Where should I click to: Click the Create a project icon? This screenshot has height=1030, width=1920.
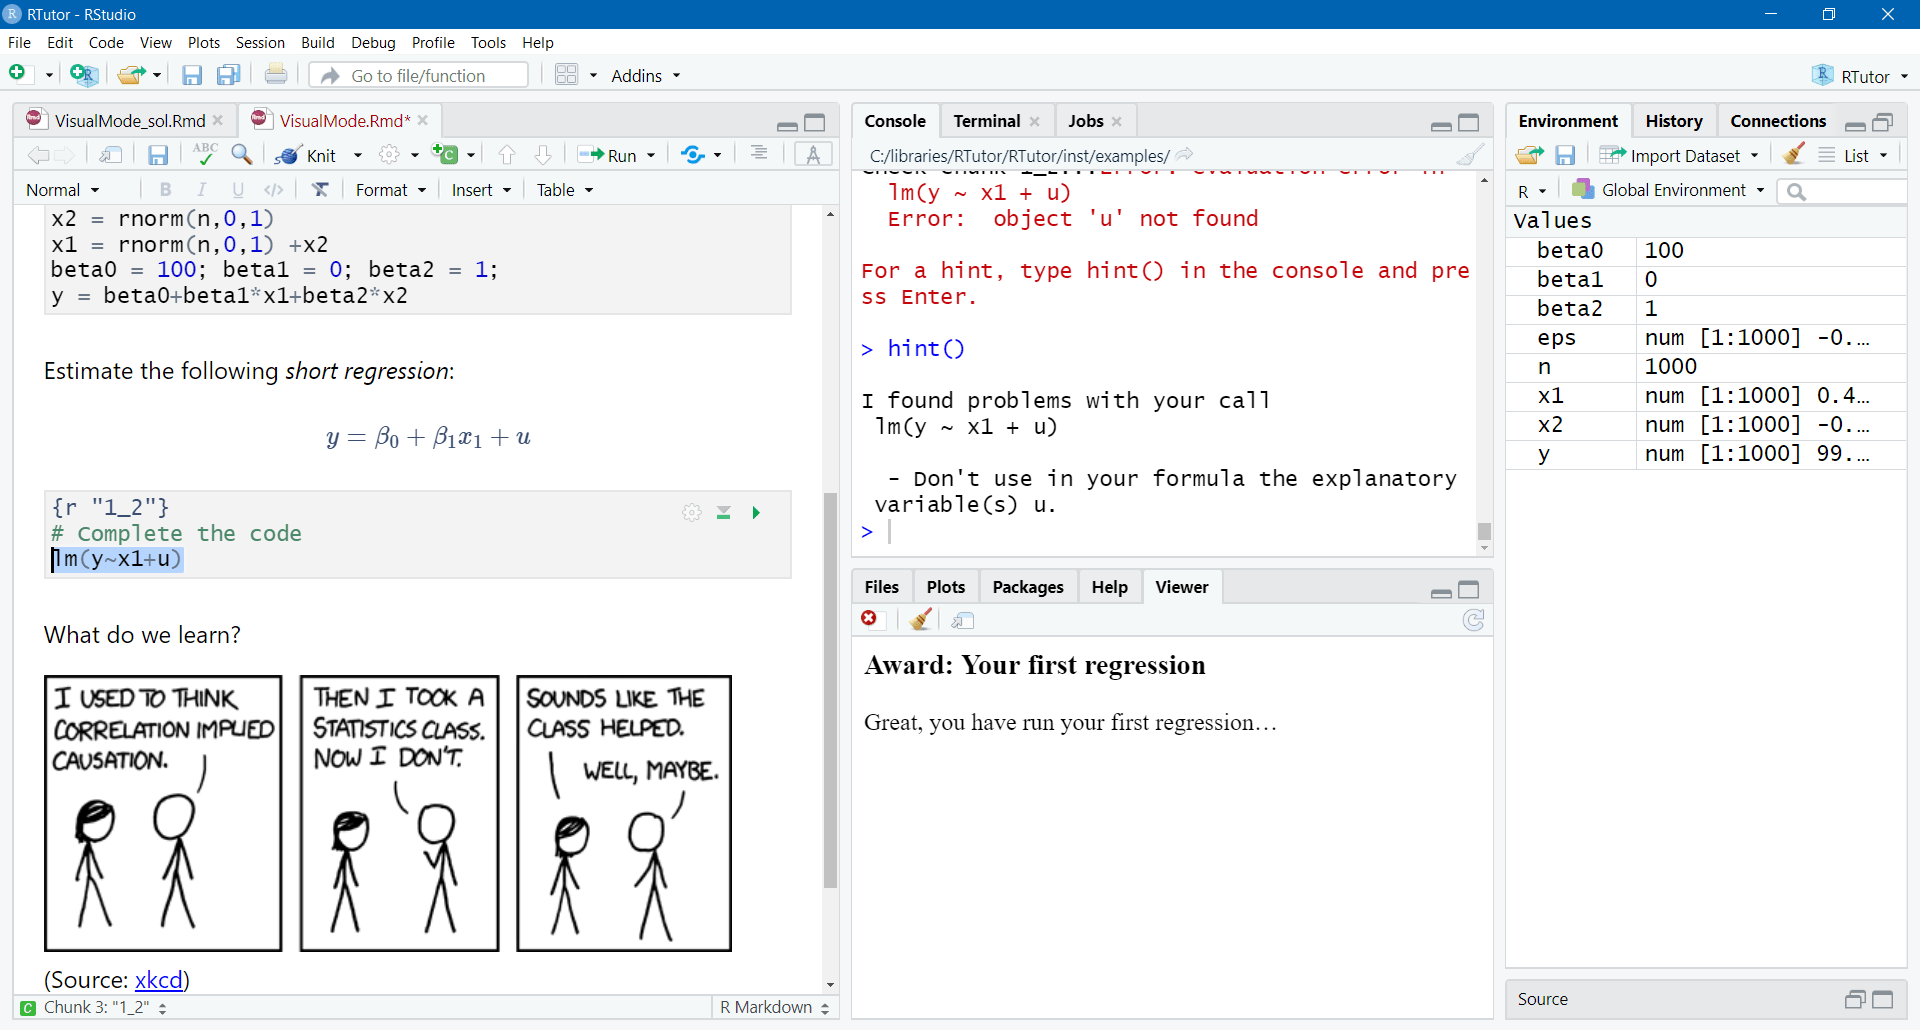(x=84, y=74)
